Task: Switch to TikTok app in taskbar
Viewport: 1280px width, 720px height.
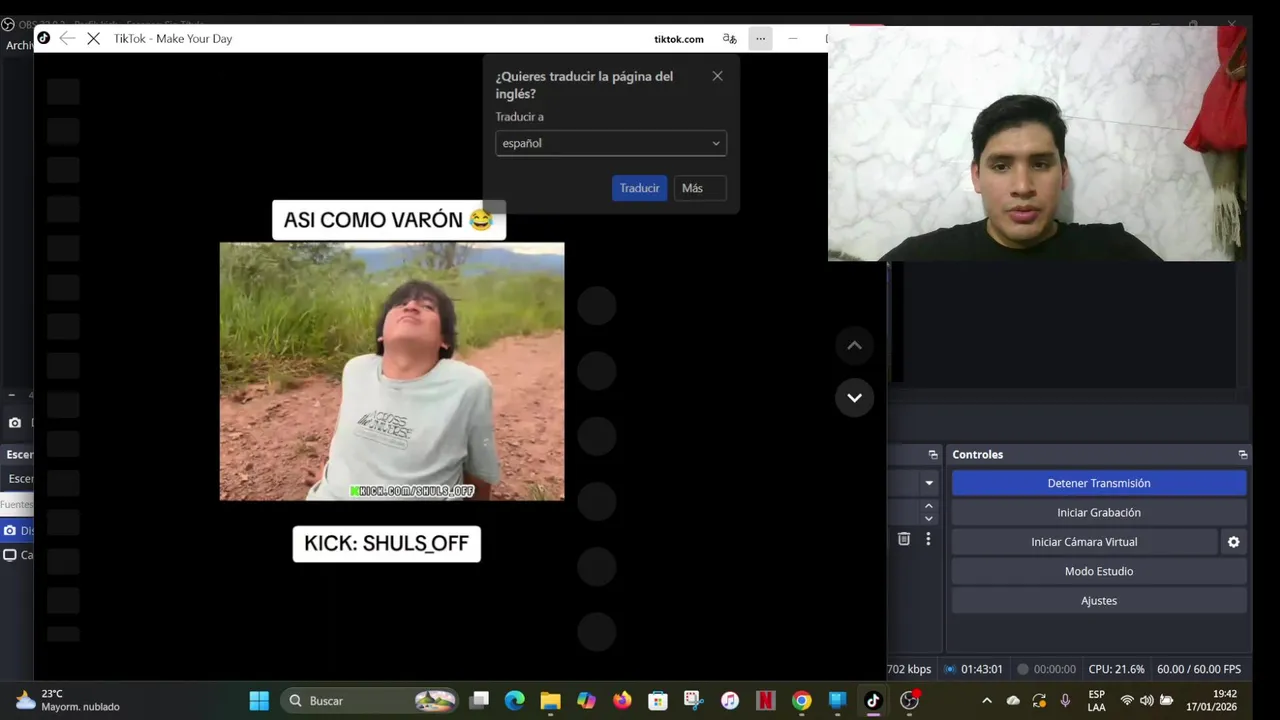Action: (x=873, y=701)
